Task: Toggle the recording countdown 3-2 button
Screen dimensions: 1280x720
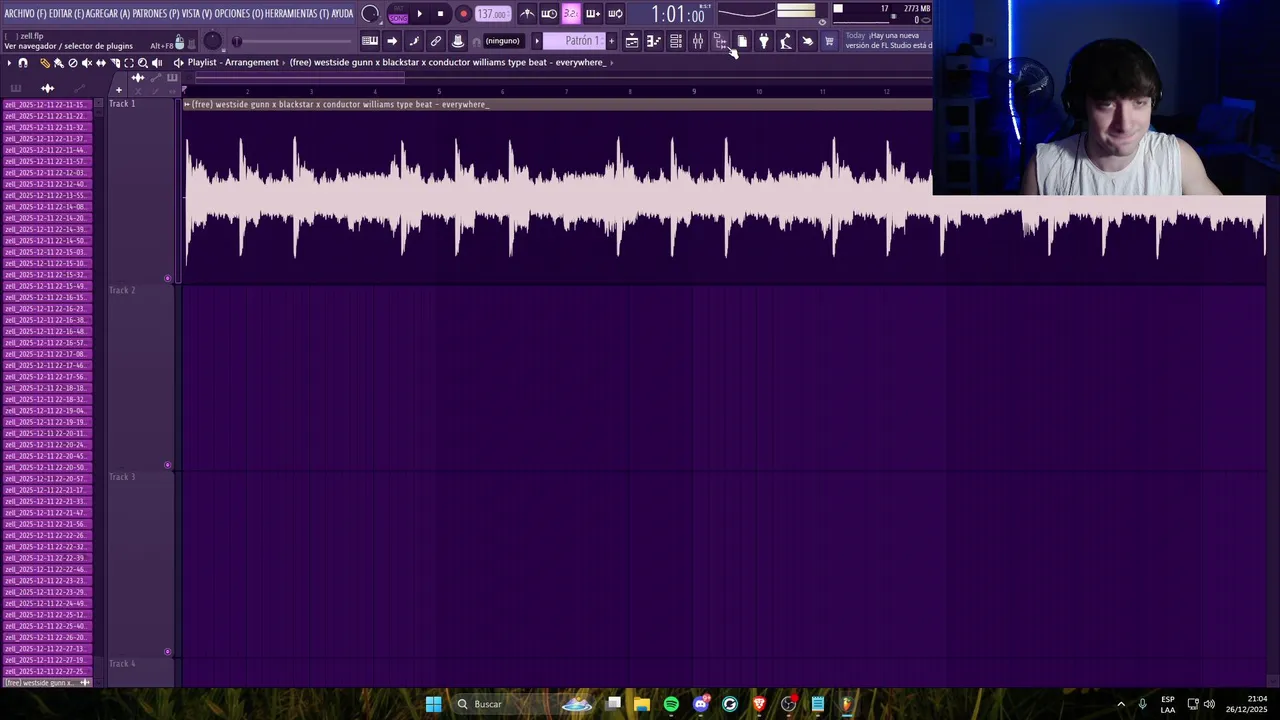Action: tap(570, 14)
